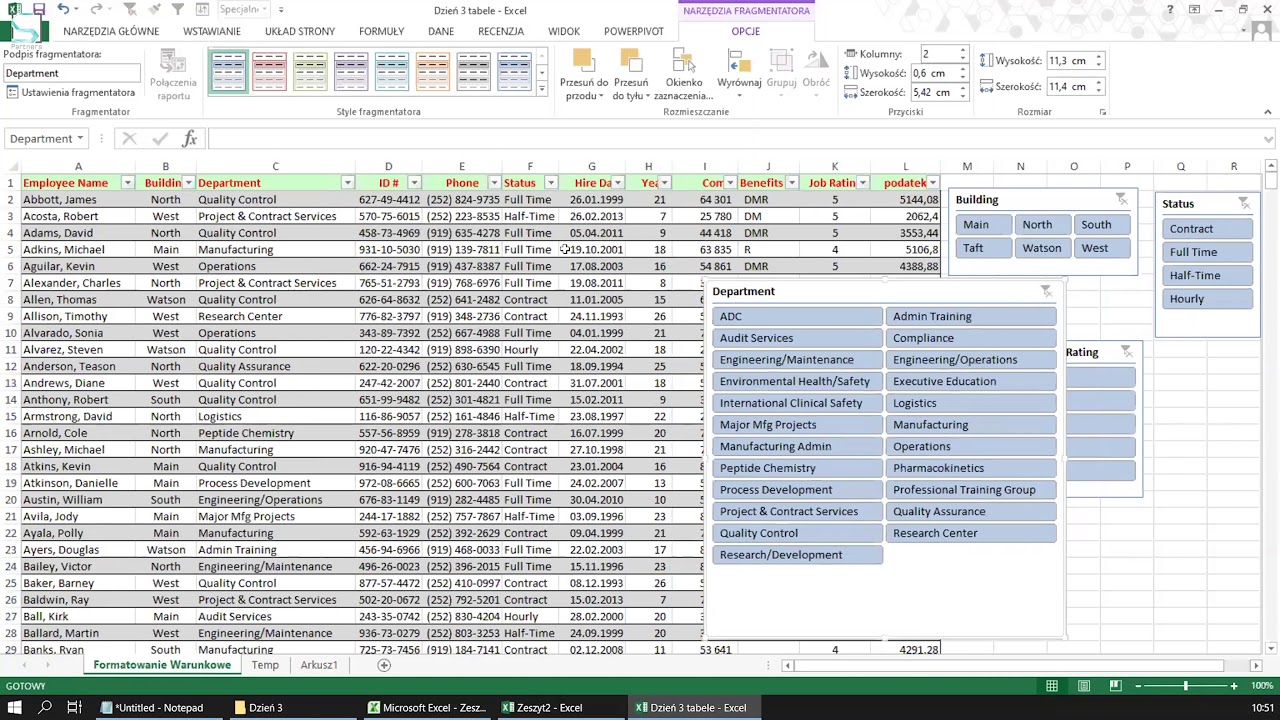The width and height of the screenshot is (1280, 720).
Task: Clear filter on the Building slicer
Action: click(1122, 199)
